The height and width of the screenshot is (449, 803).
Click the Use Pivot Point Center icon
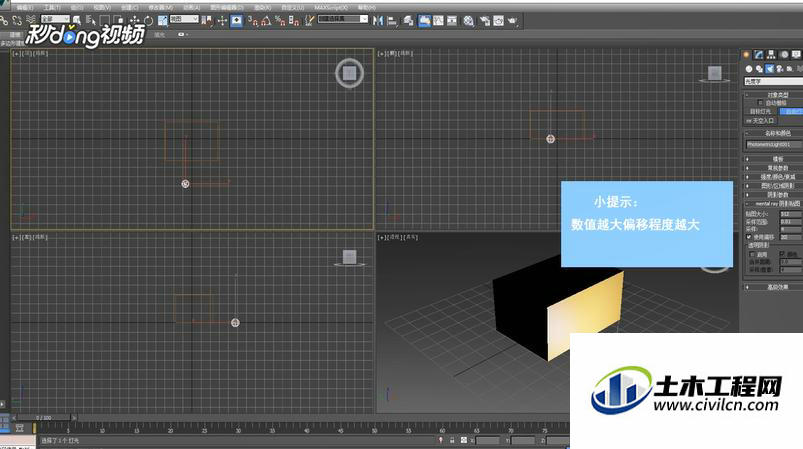tap(207, 20)
